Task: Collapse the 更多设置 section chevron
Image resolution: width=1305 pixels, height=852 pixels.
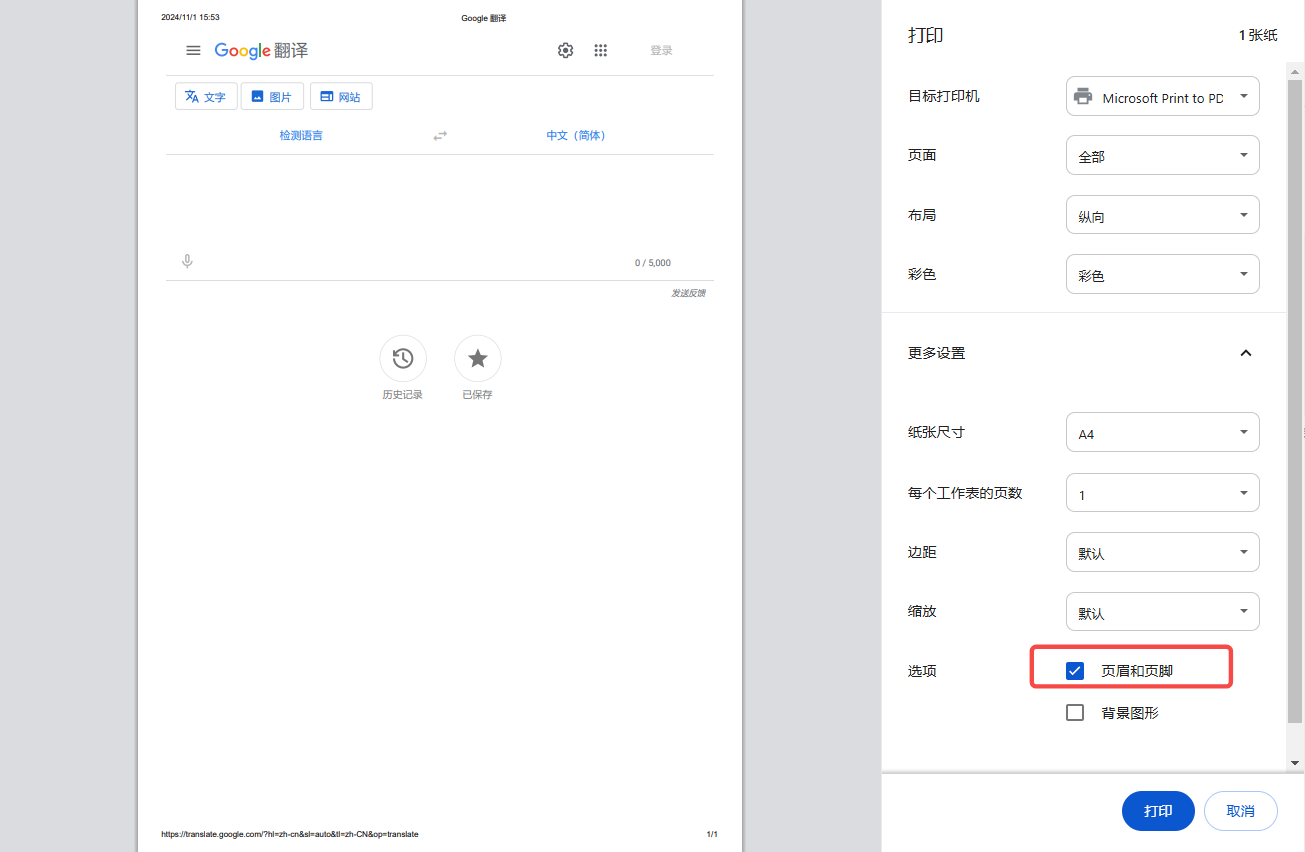Action: coord(1246,353)
